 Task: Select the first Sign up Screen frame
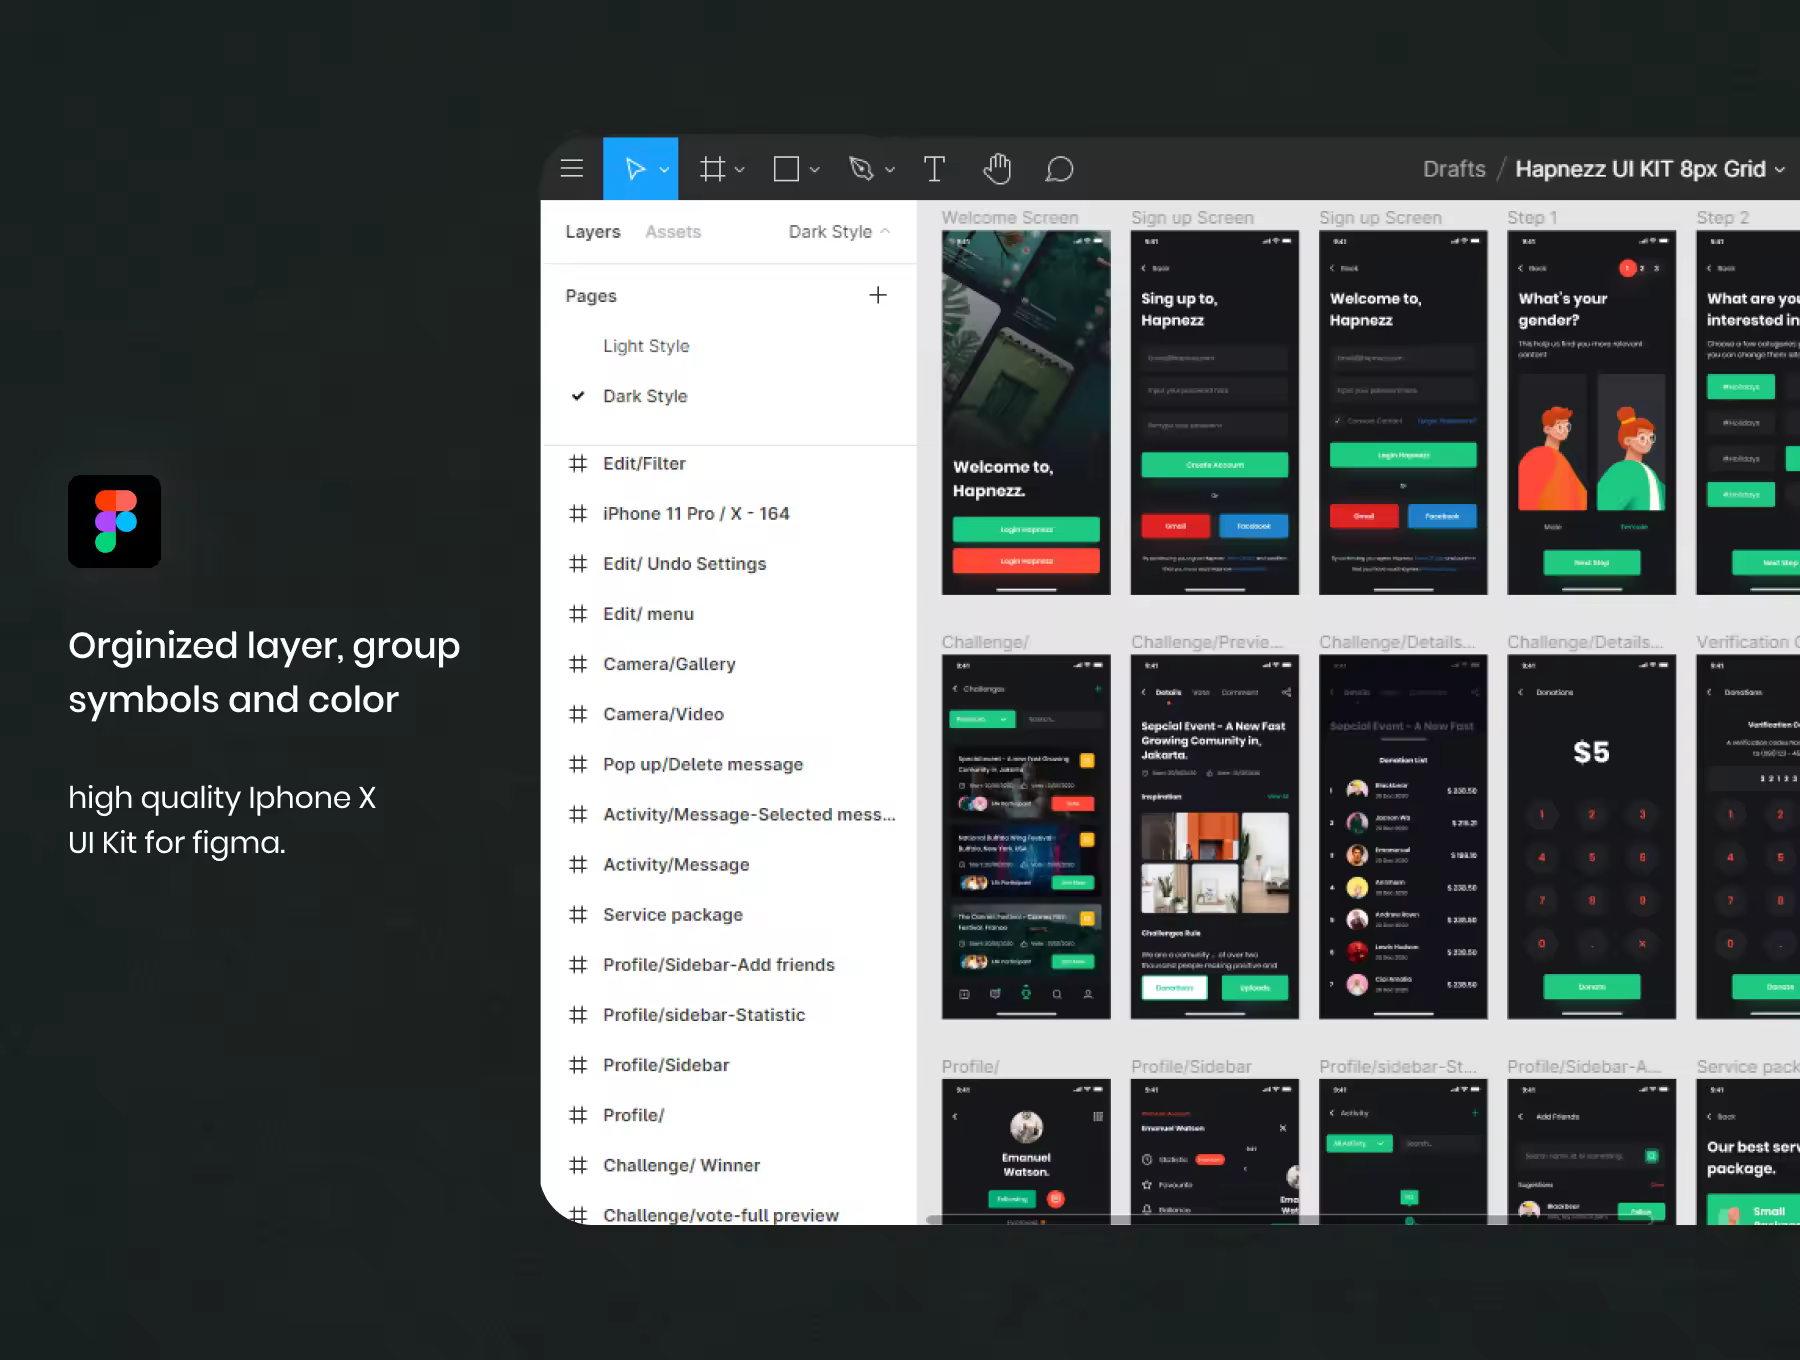tap(1215, 413)
